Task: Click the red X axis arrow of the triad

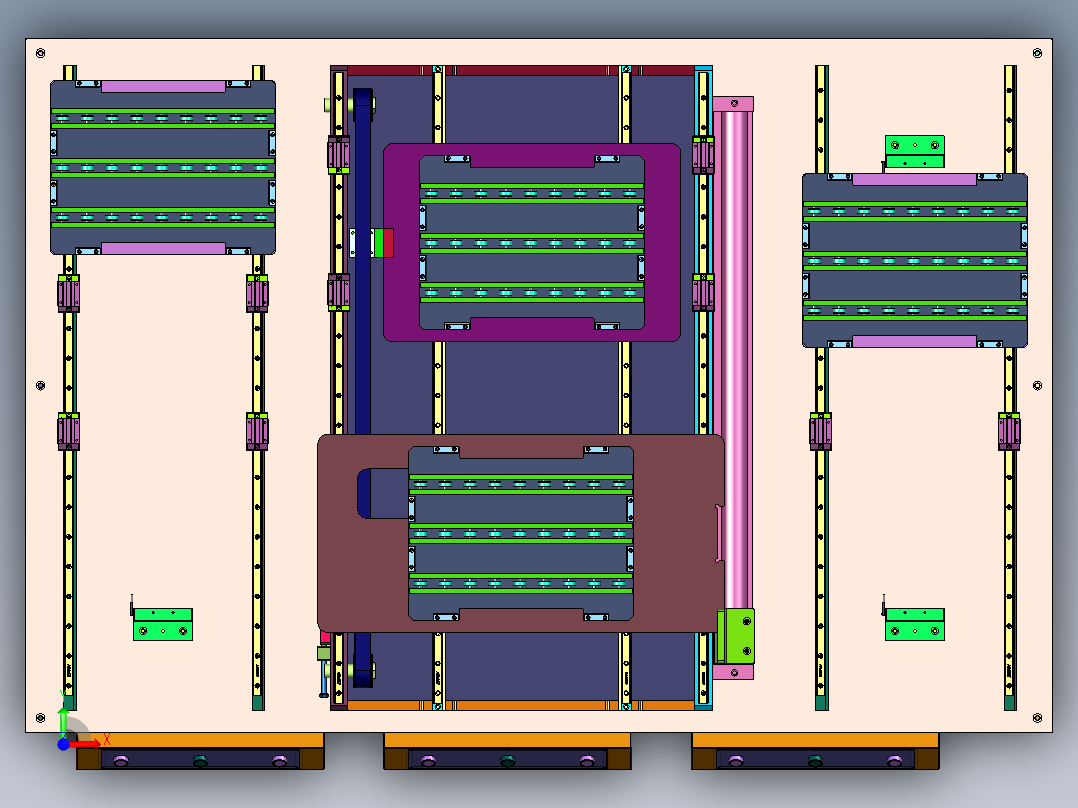Action: (85, 744)
